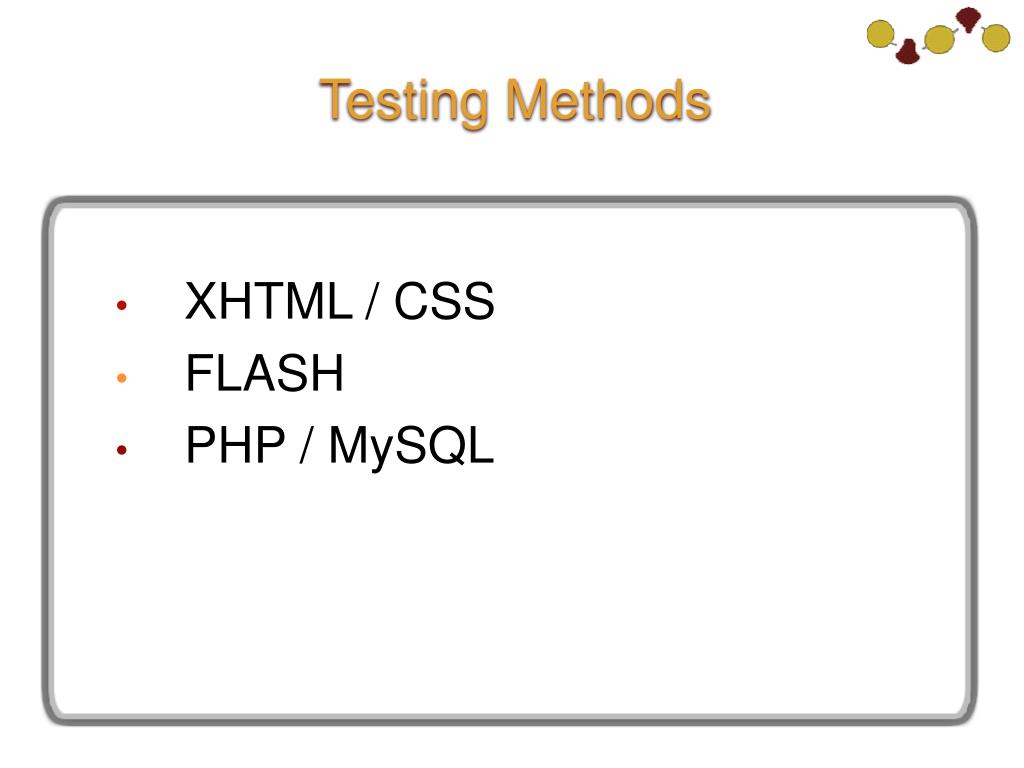The image size is (1024, 768).
Task: Click the middle yellow circle in logo
Action: pyautogui.click(x=939, y=39)
